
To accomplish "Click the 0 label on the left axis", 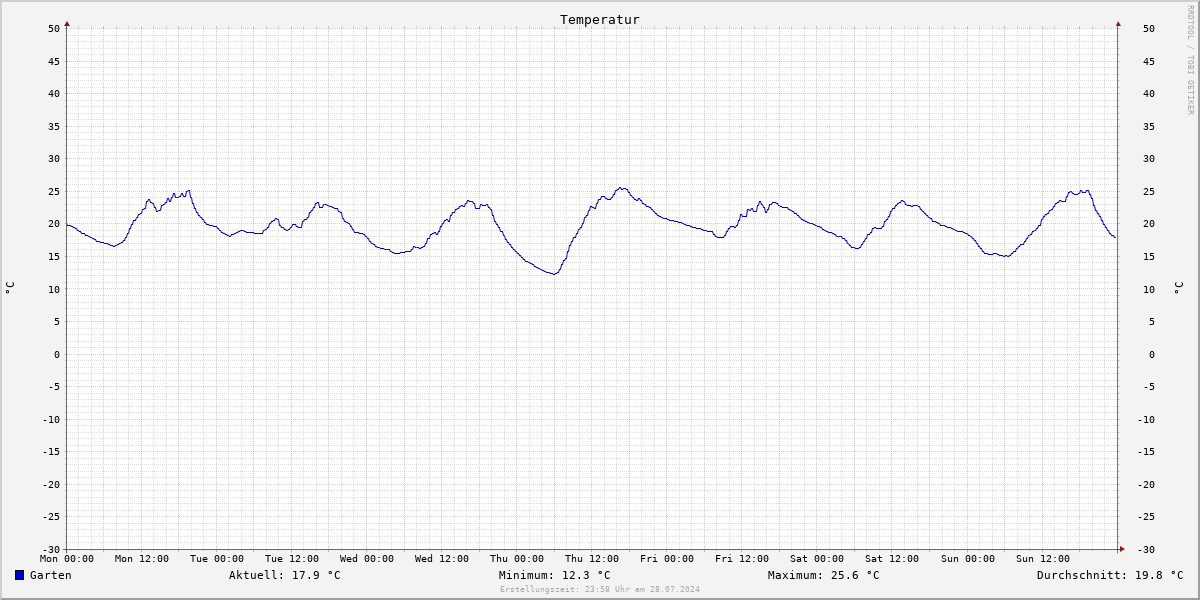I will point(58,354).
